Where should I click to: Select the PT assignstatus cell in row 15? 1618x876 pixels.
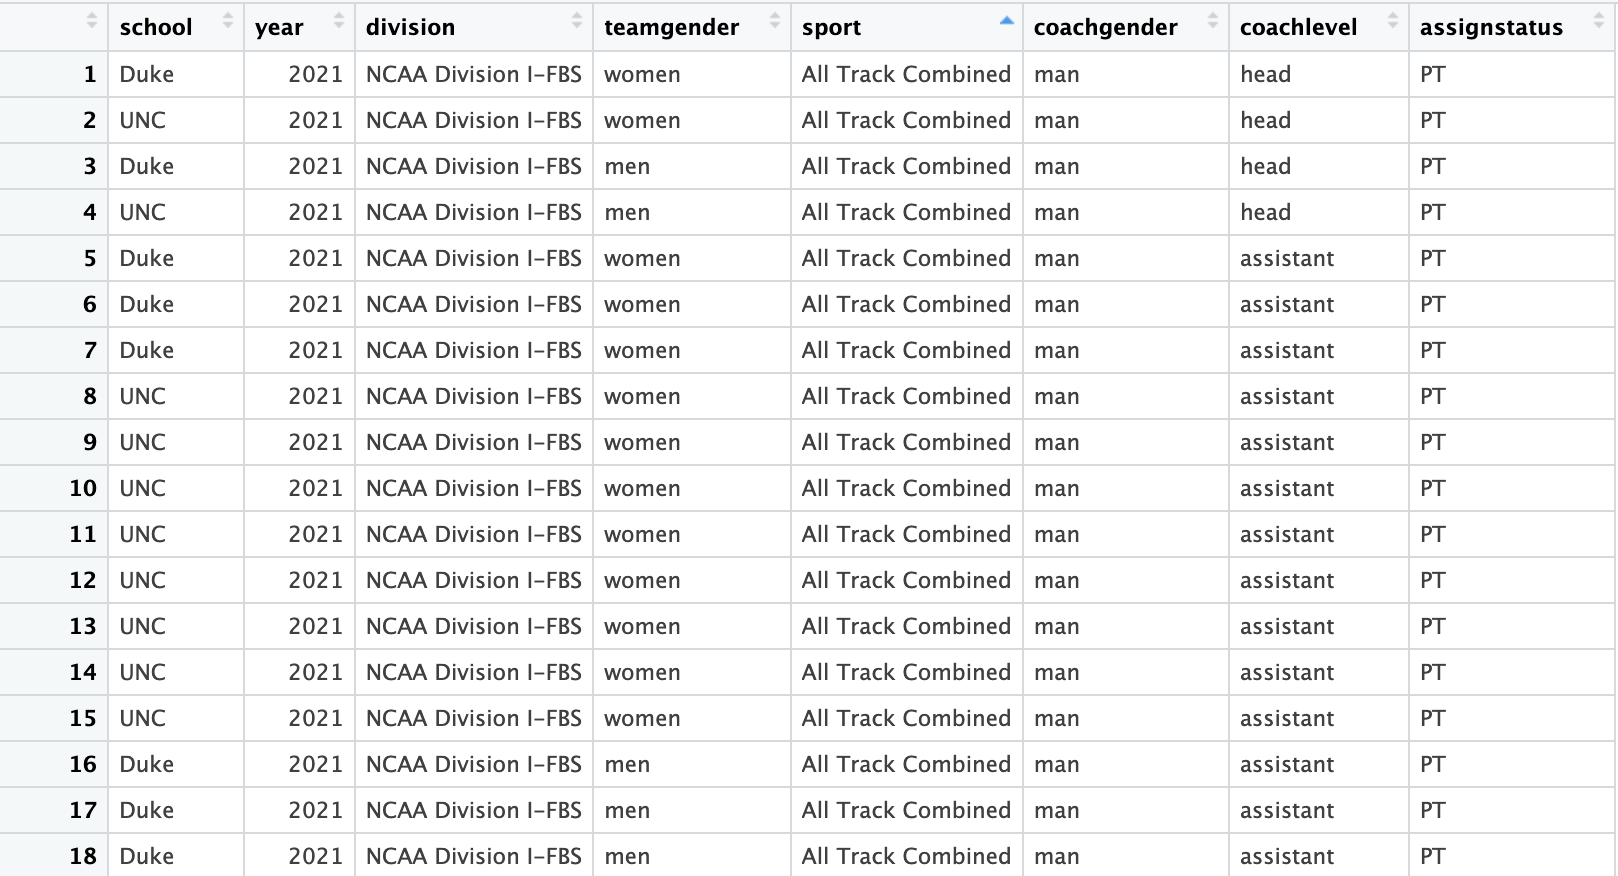pyautogui.click(x=1432, y=719)
